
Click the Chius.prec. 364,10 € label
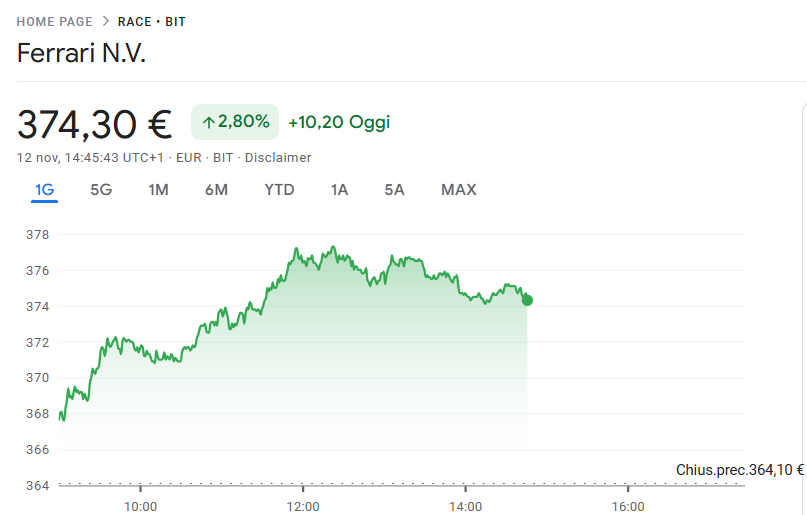click(x=740, y=470)
